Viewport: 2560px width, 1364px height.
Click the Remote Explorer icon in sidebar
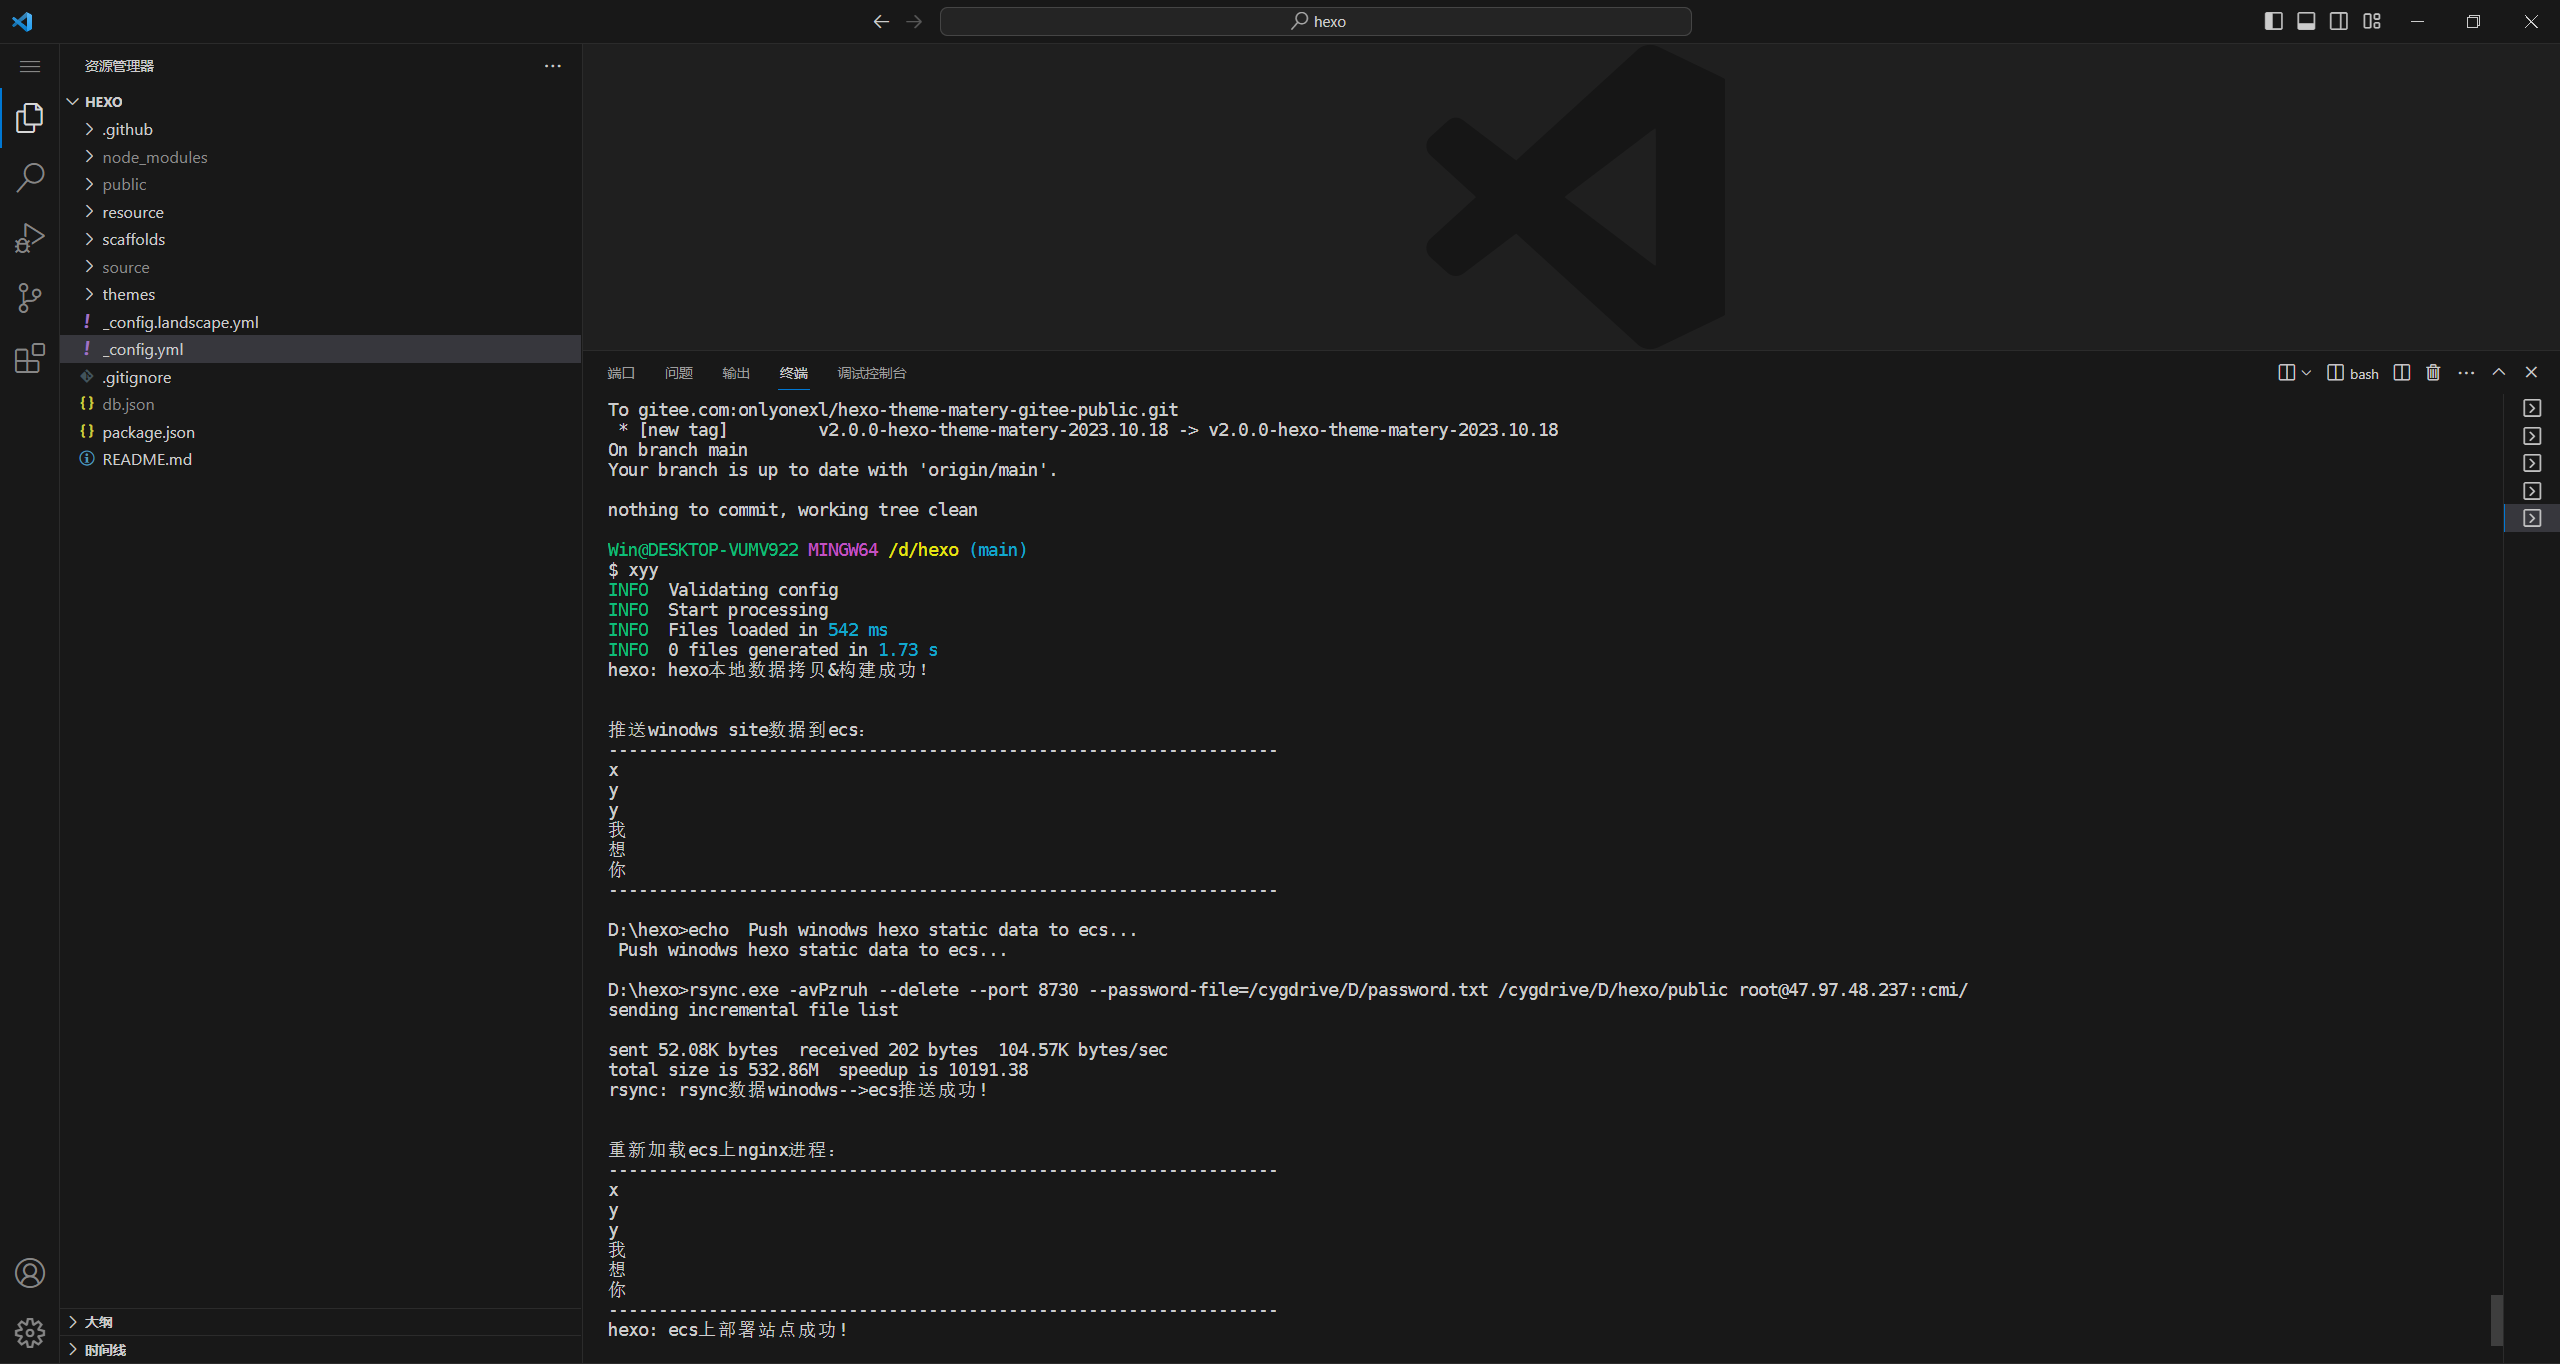click(30, 357)
